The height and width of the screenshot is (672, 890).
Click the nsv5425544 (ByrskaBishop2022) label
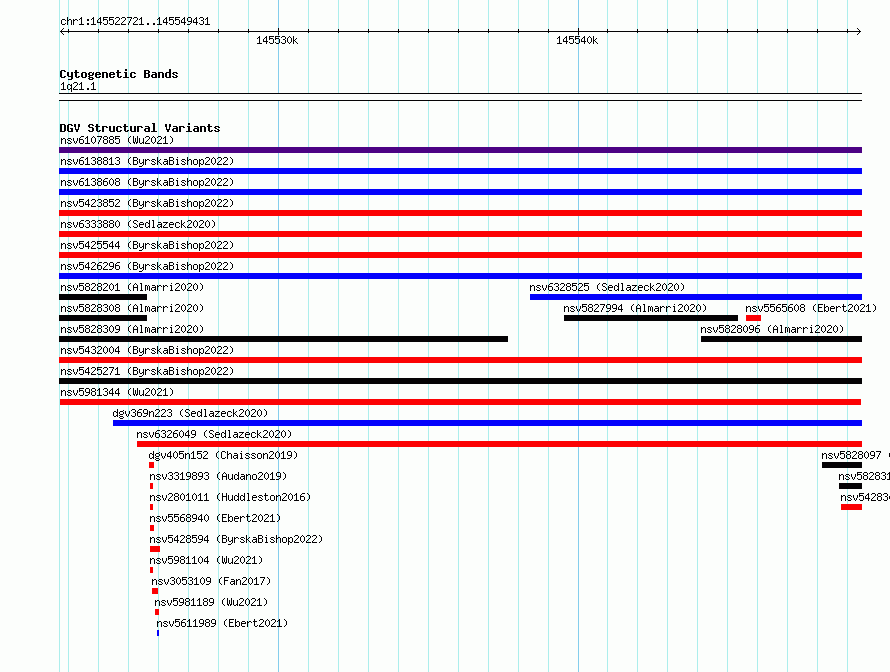coord(147,245)
